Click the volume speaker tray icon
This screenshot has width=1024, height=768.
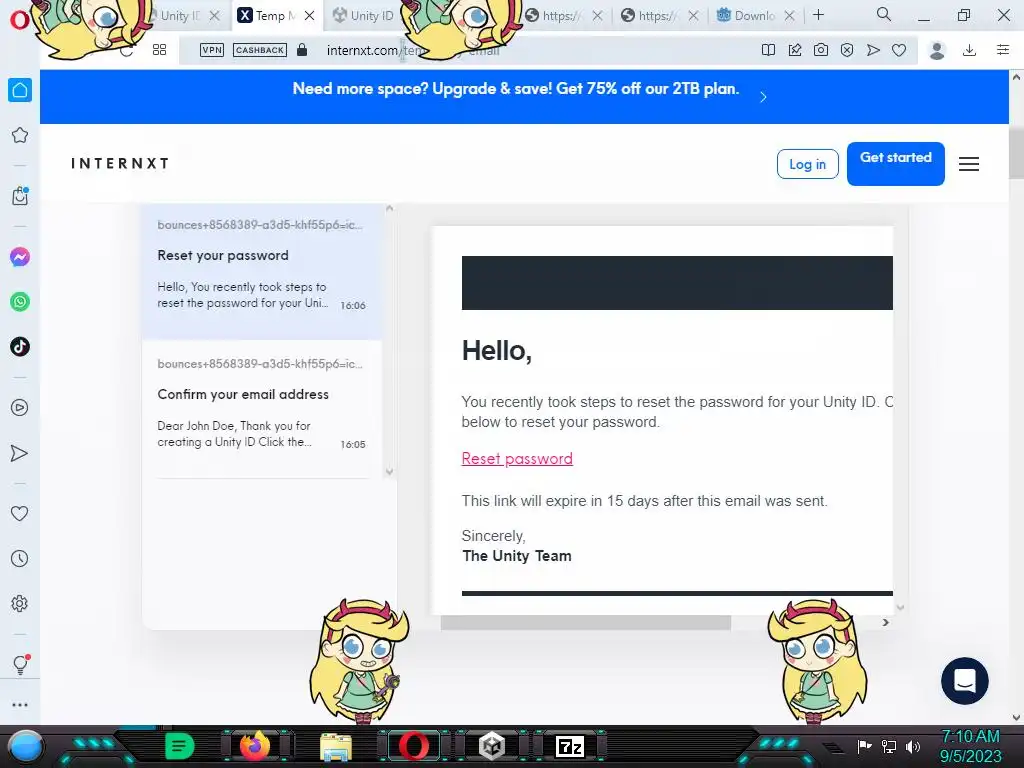point(913,746)
